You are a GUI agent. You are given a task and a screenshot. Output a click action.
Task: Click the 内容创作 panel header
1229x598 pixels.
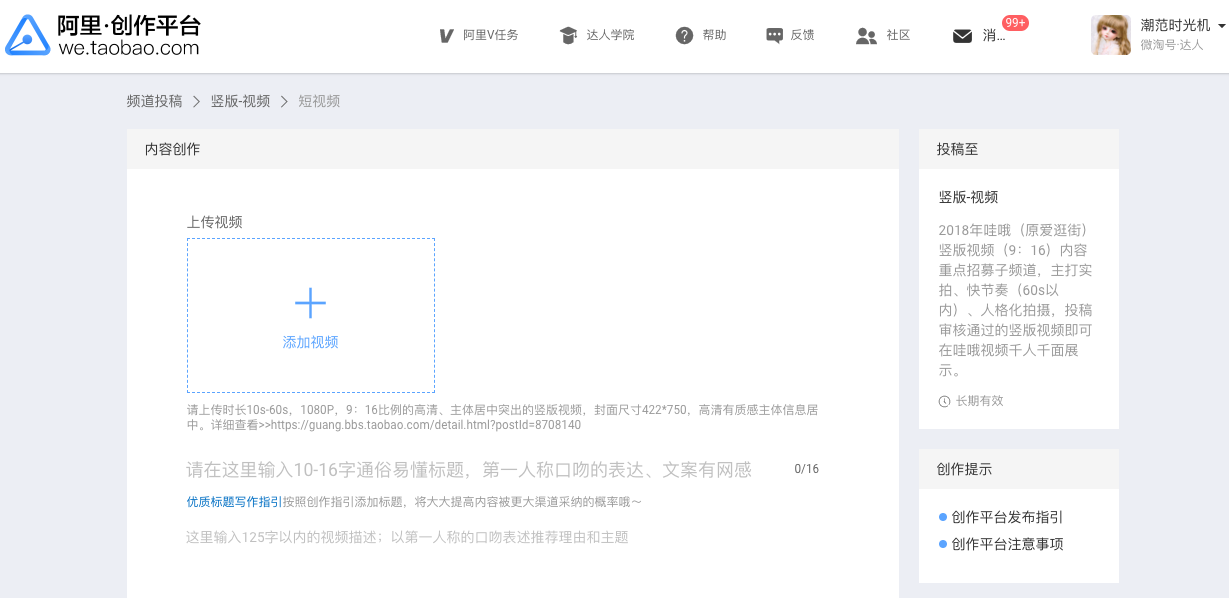pyautogui.click(x=512, y=149)
